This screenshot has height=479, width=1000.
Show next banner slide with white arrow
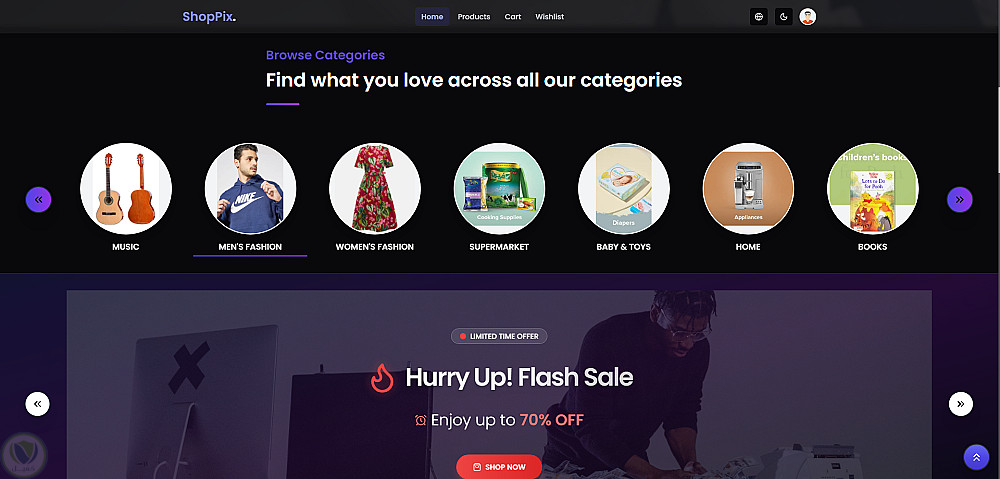coord(960,404)
